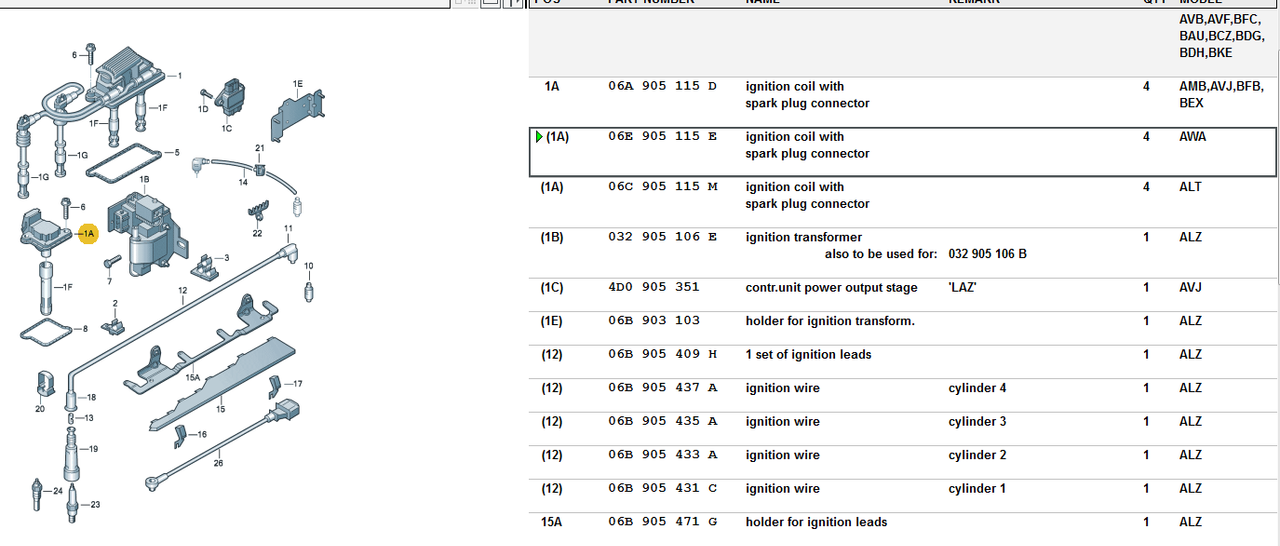The height and width of the screenshot is (546, 1280).
Task: Select the AWA model cell
Action: (1193, 137)
